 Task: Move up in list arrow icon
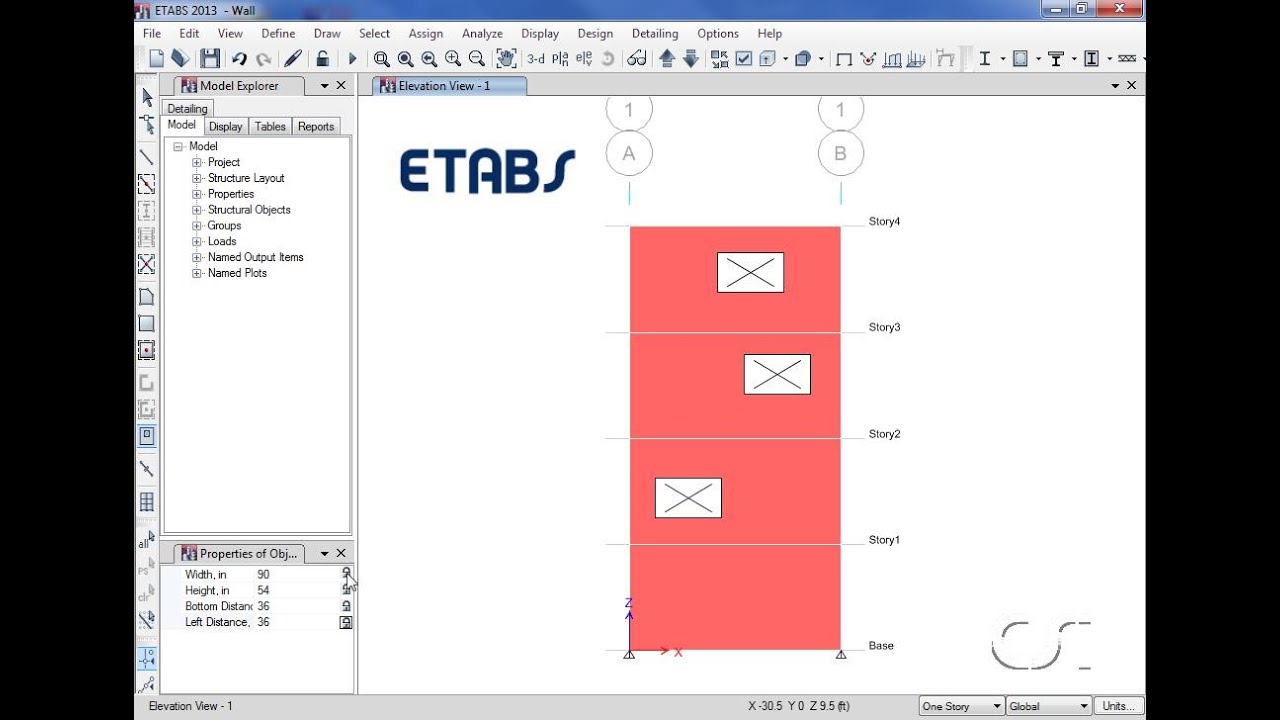667,59
